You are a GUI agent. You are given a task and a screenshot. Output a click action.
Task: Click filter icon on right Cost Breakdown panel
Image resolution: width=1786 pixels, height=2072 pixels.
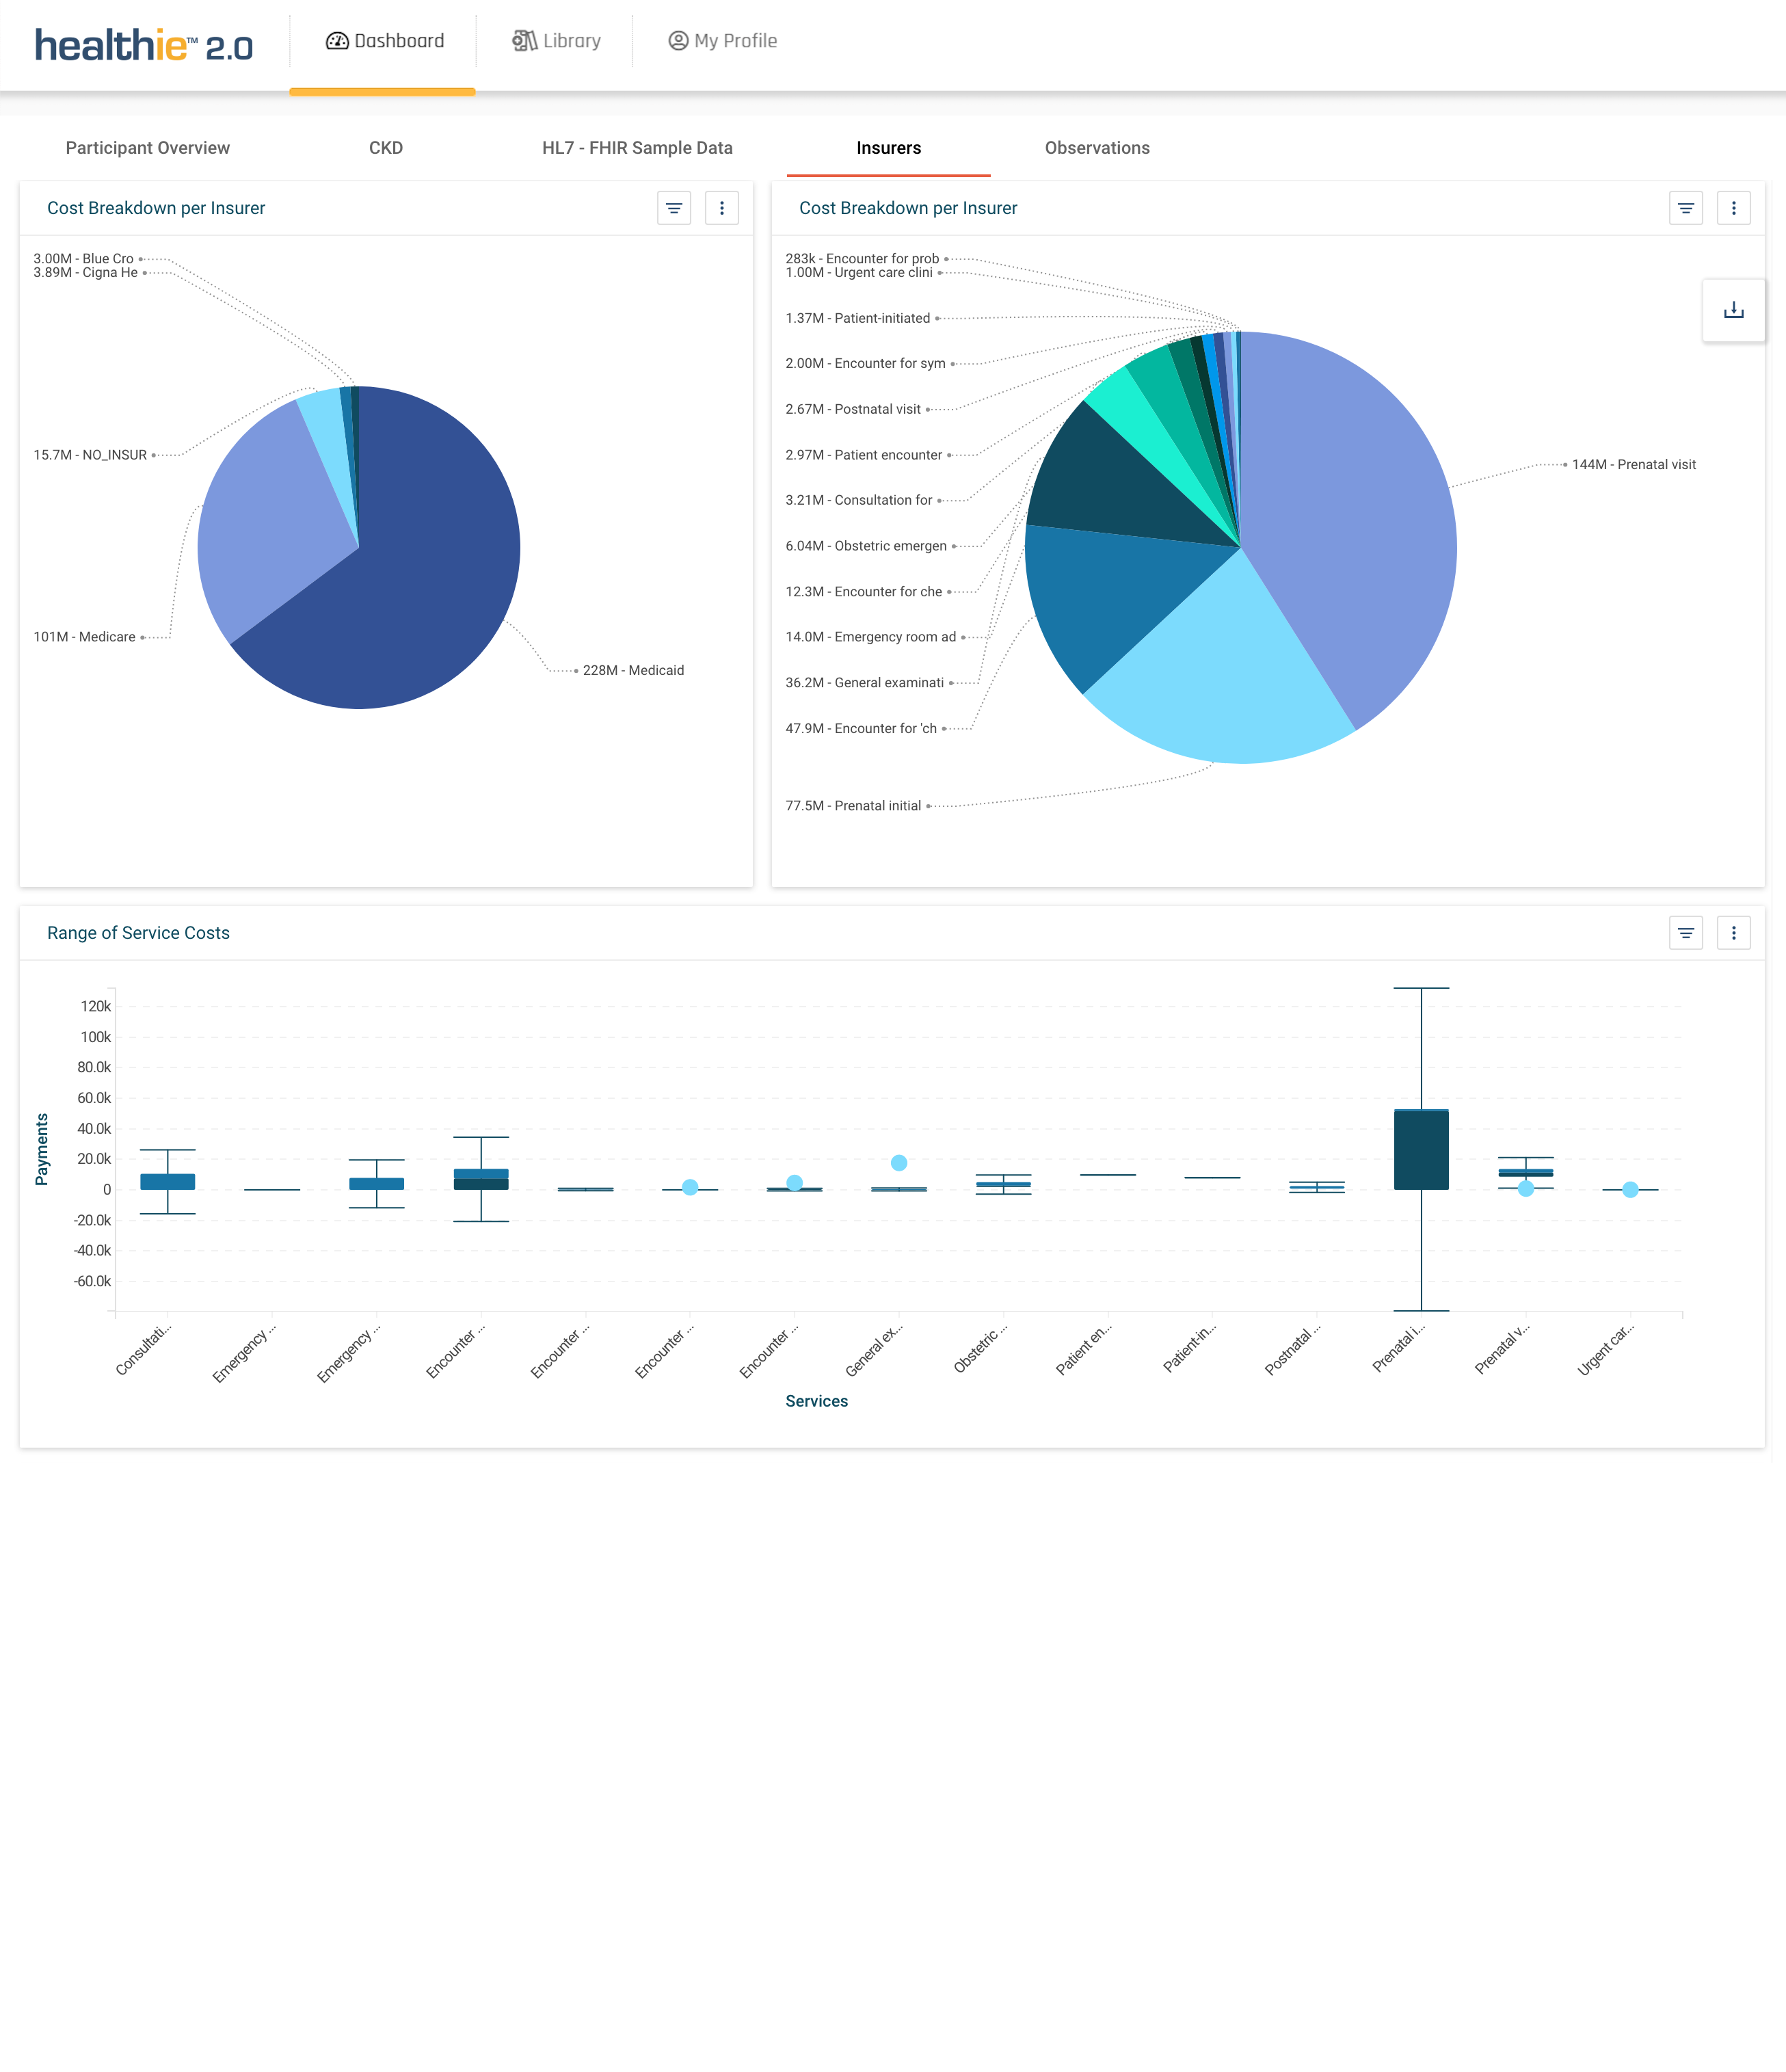pos(1686,208)
